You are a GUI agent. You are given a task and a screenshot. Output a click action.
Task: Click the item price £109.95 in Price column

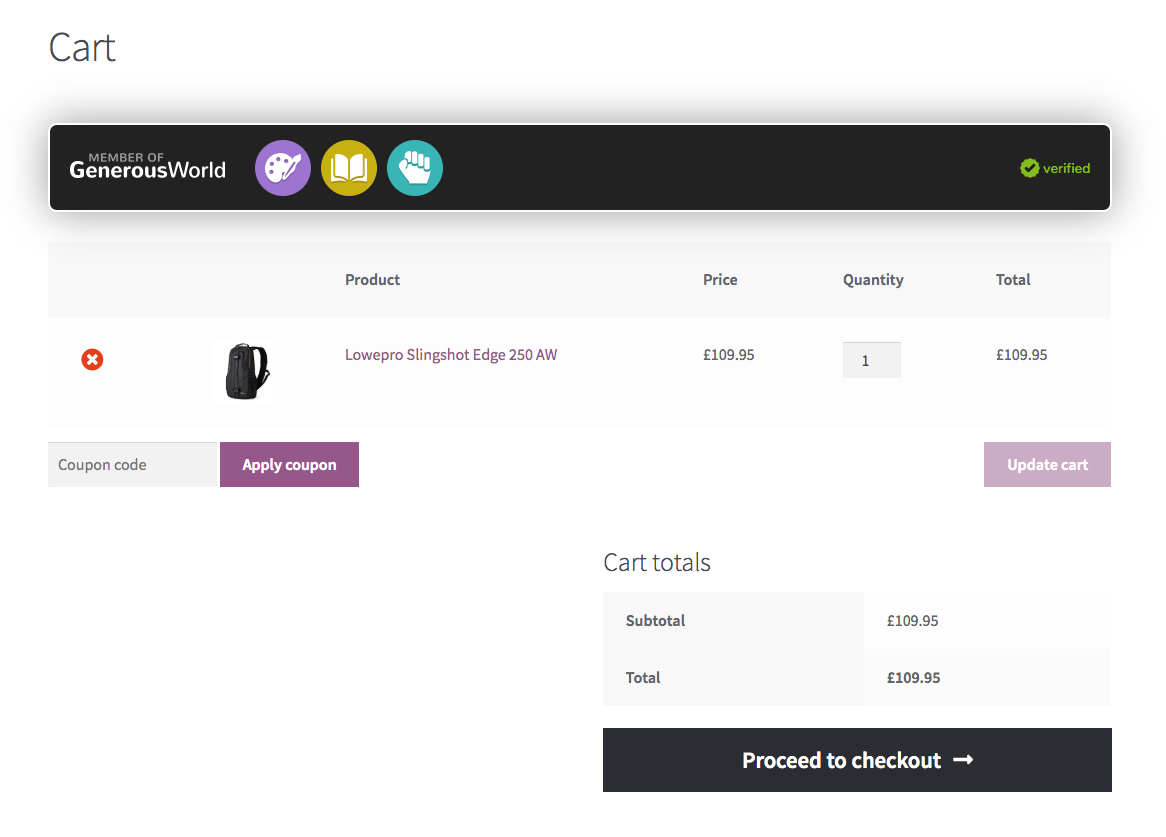729,355
